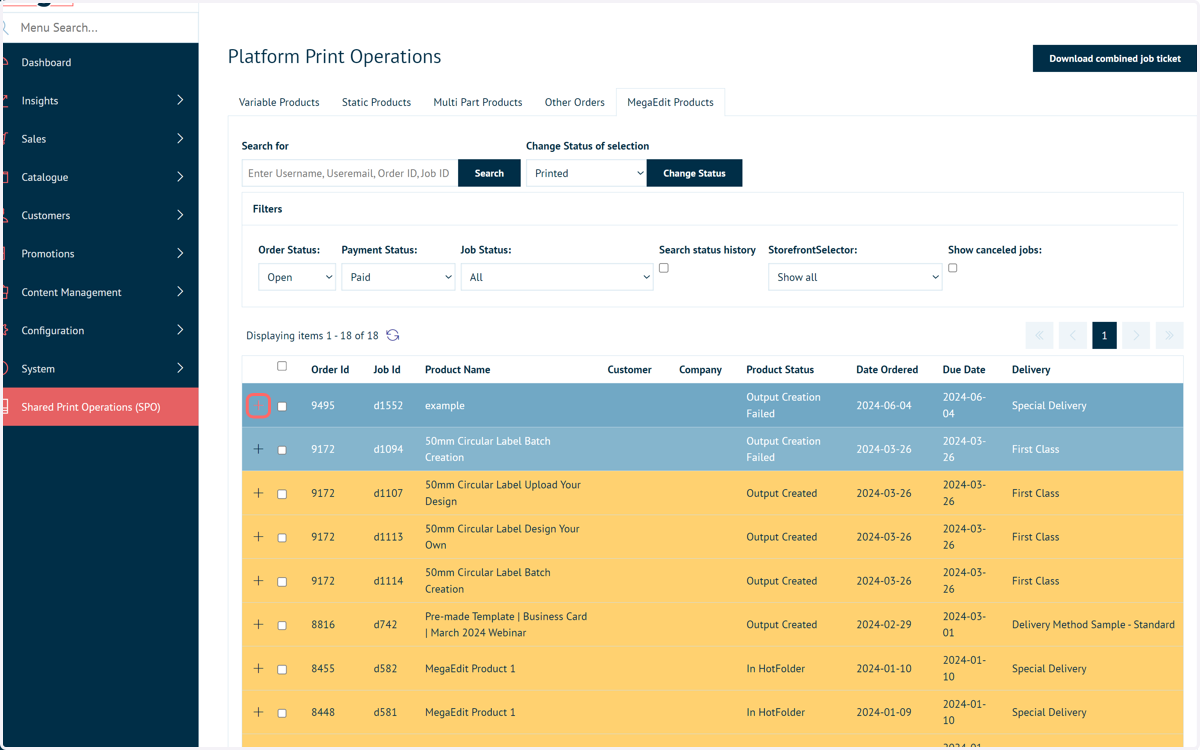Expand the Customers sidebar menu
Viewport: 1200px width, 750px height.
tap(100, 215)
